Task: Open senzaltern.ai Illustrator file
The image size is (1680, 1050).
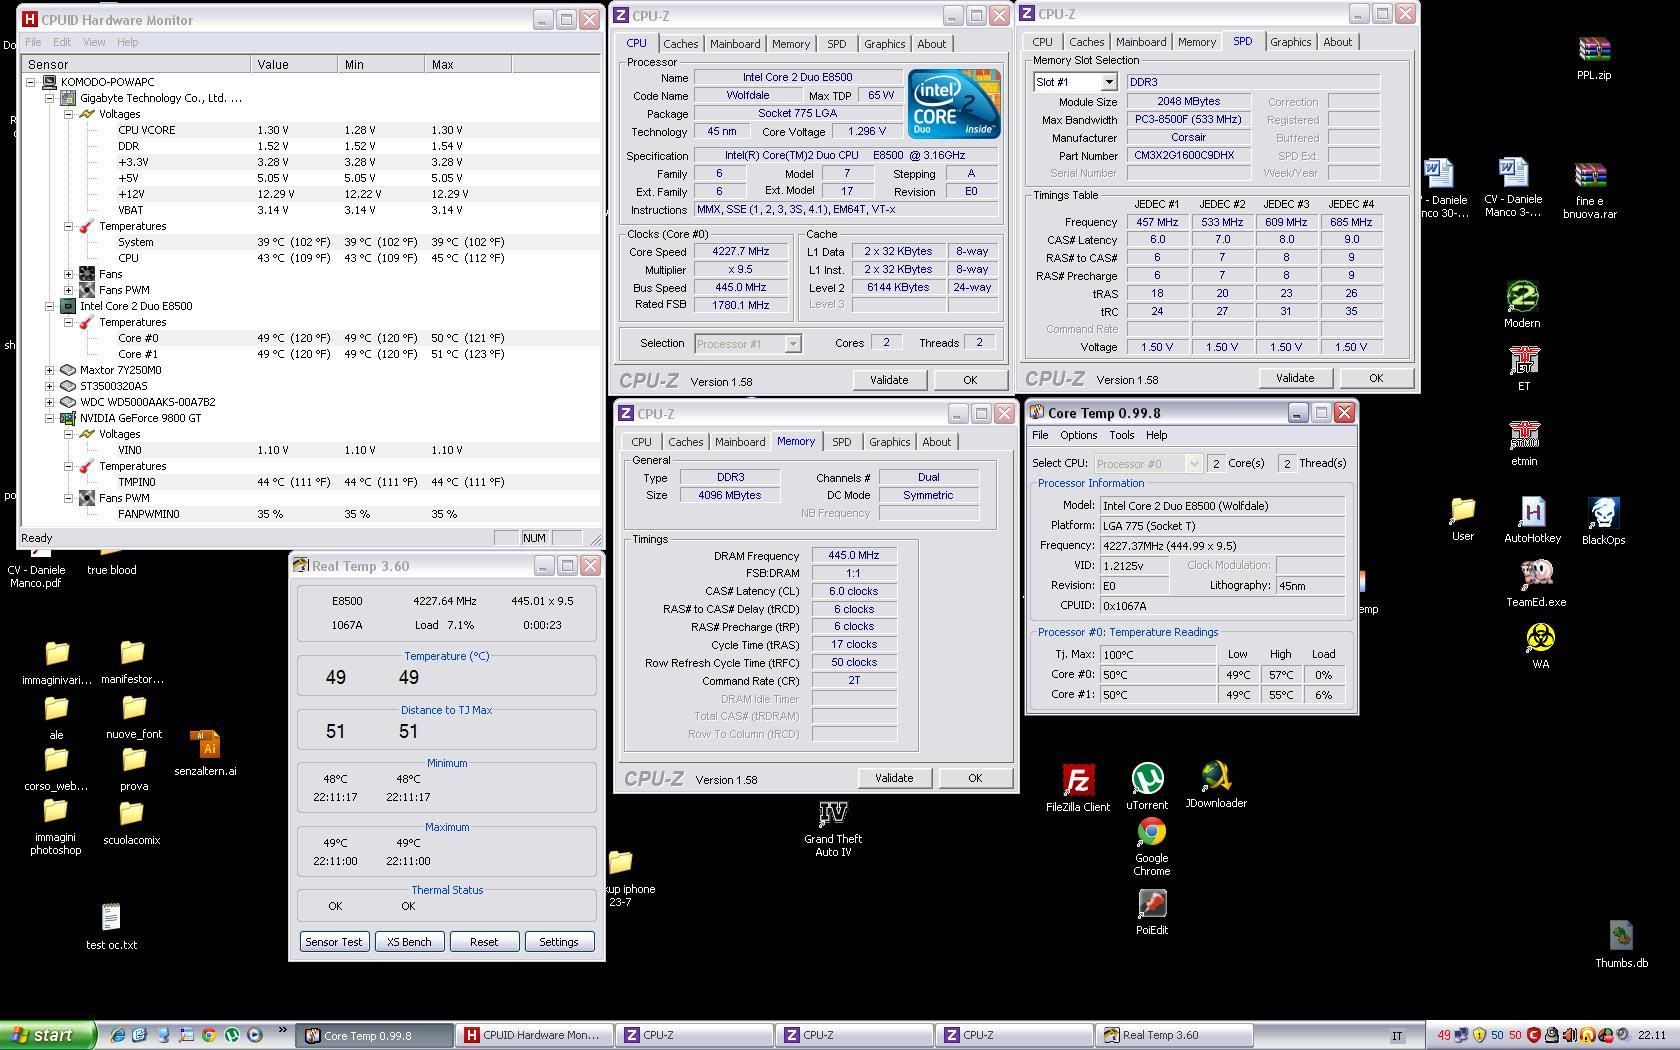Action: pos(205,746)
